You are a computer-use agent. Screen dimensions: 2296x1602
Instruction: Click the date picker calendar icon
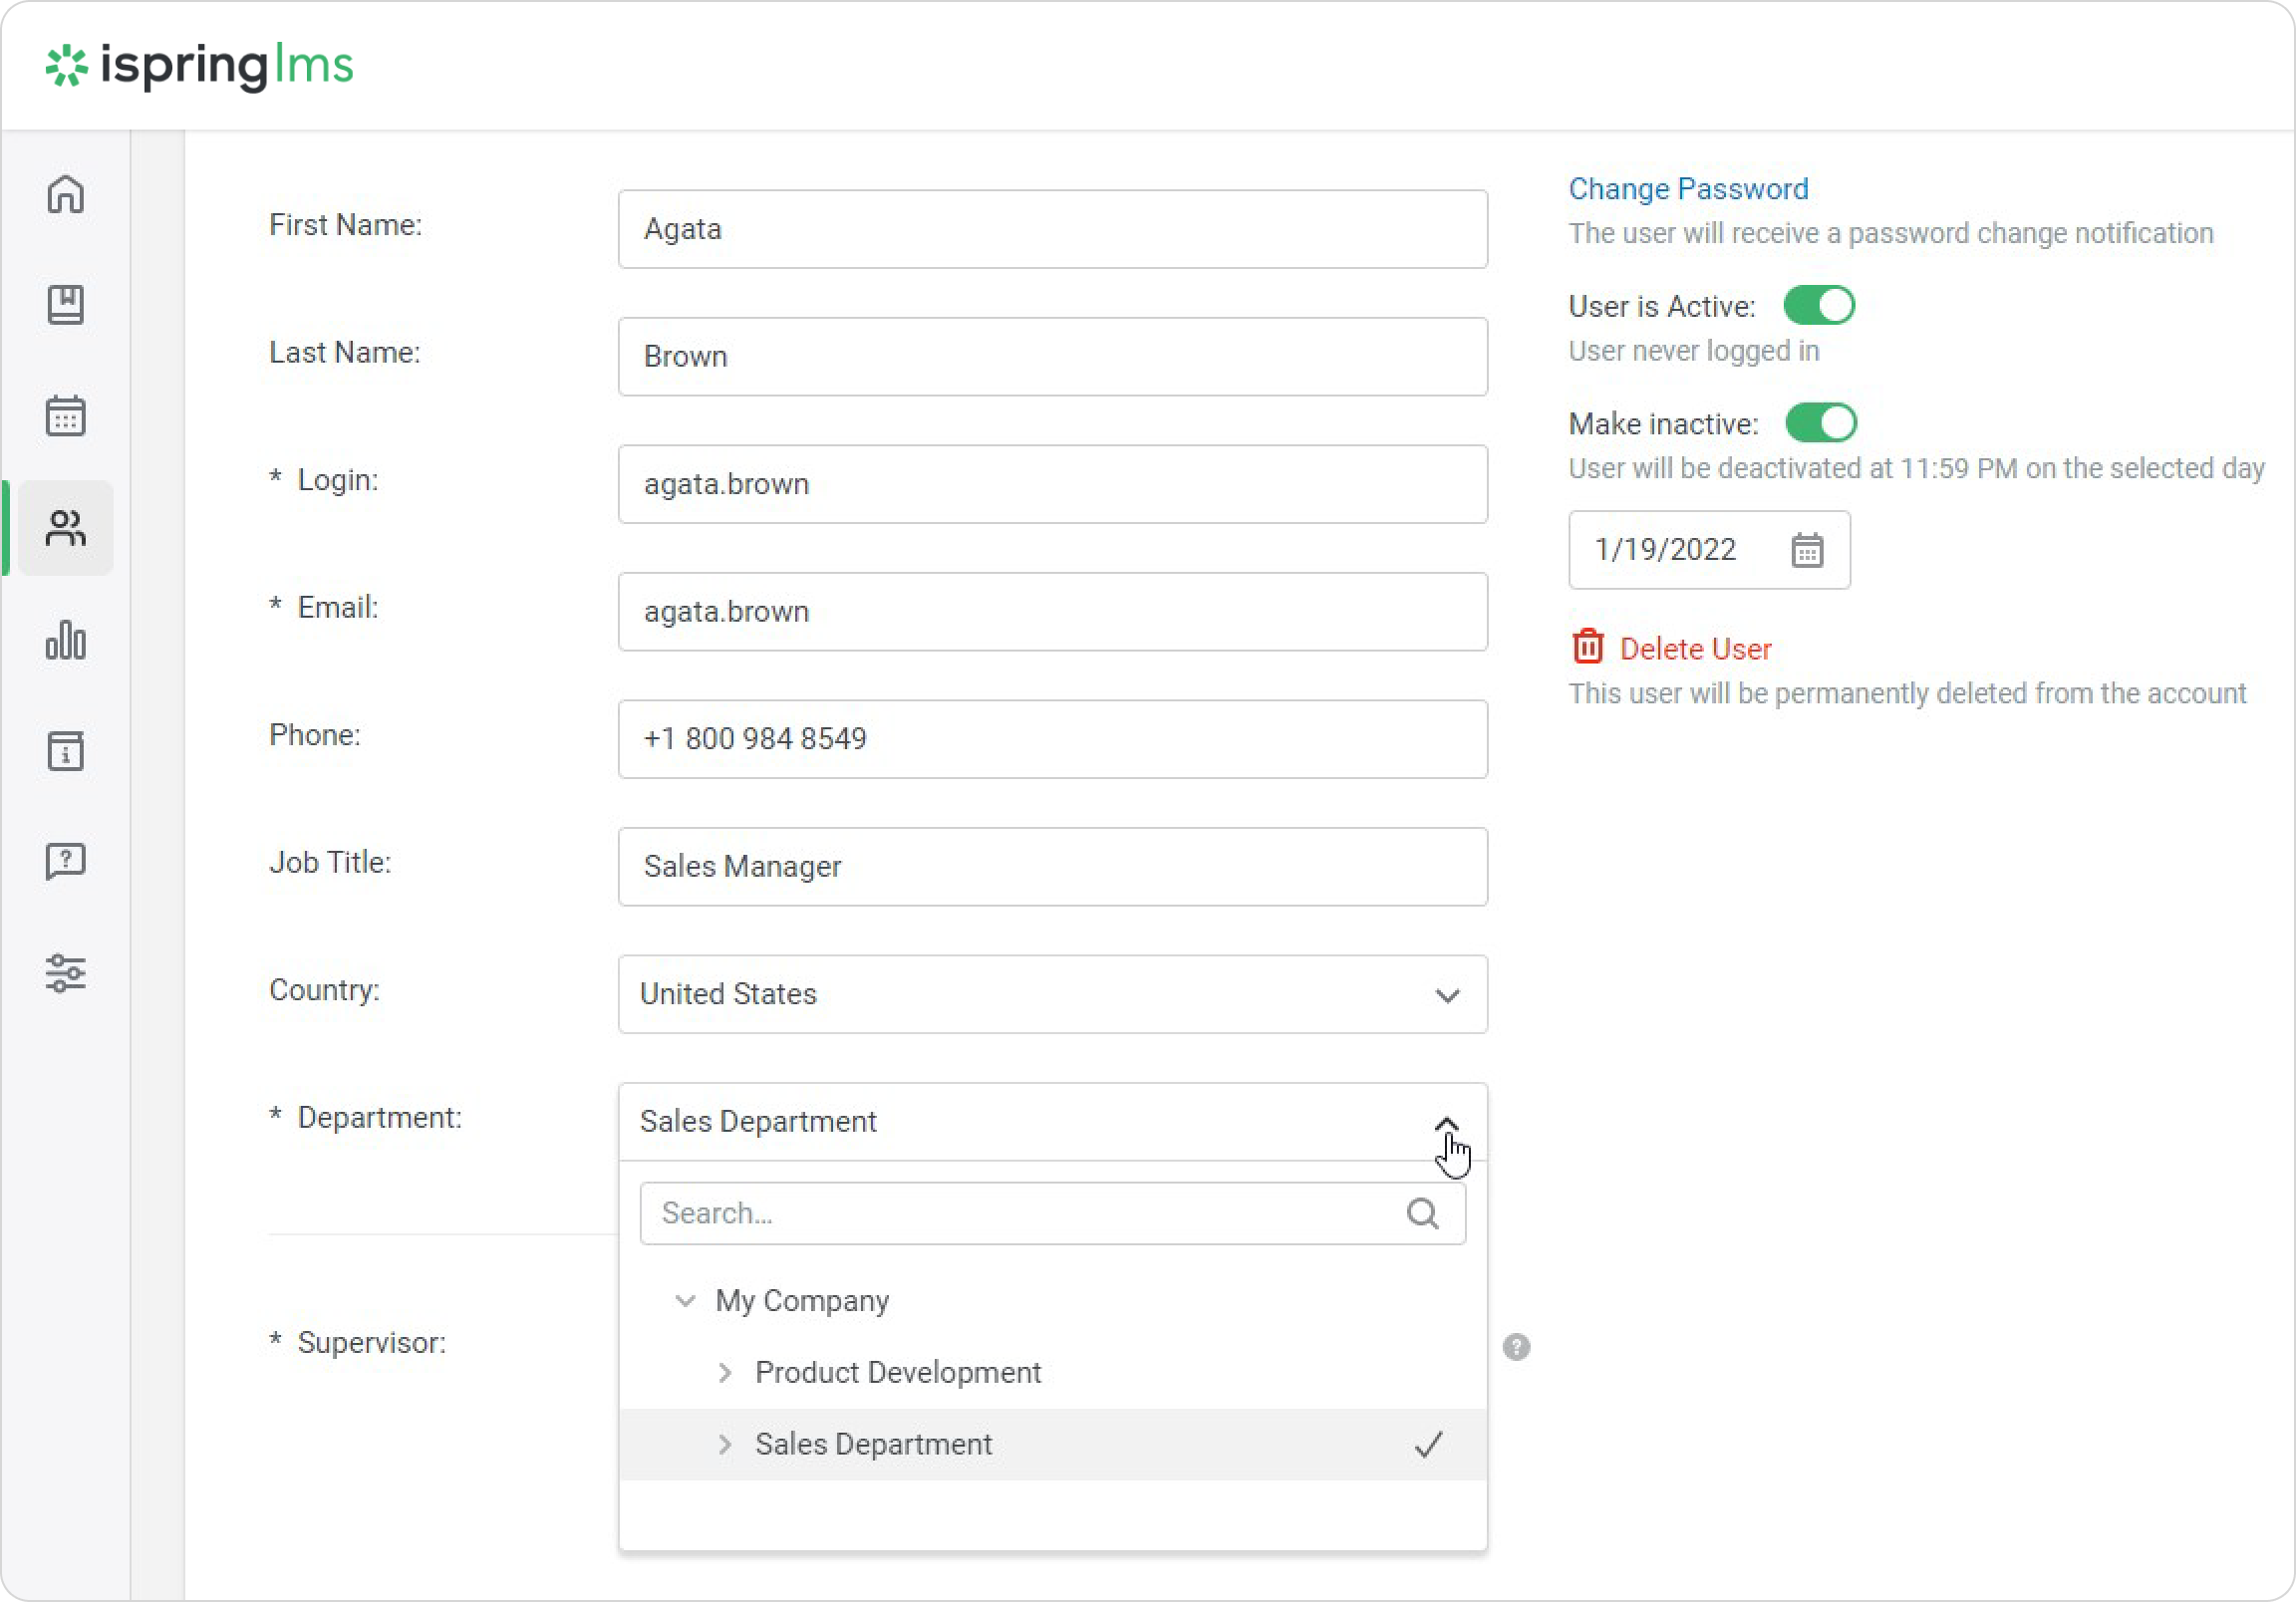point(1806,550)
